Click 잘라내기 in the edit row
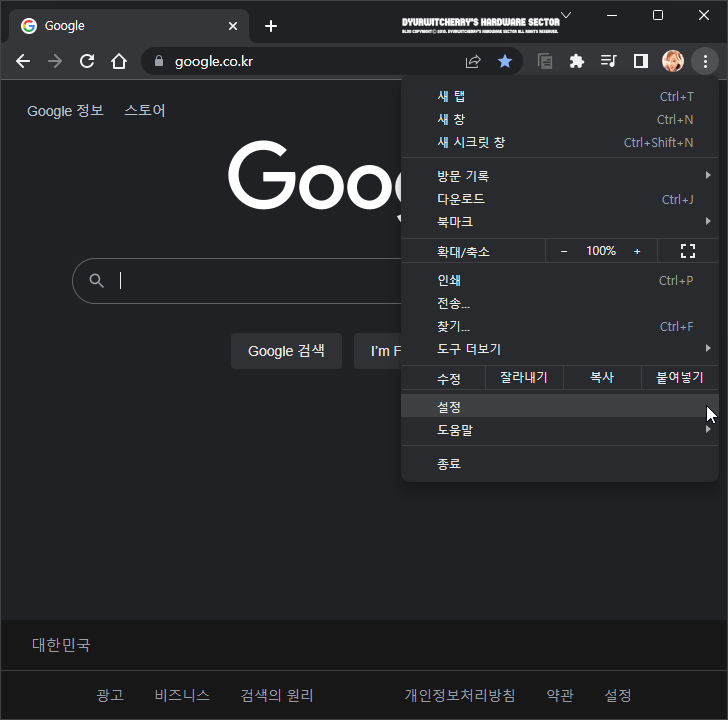Screen dimensions: 728x720 pos(524,377)
